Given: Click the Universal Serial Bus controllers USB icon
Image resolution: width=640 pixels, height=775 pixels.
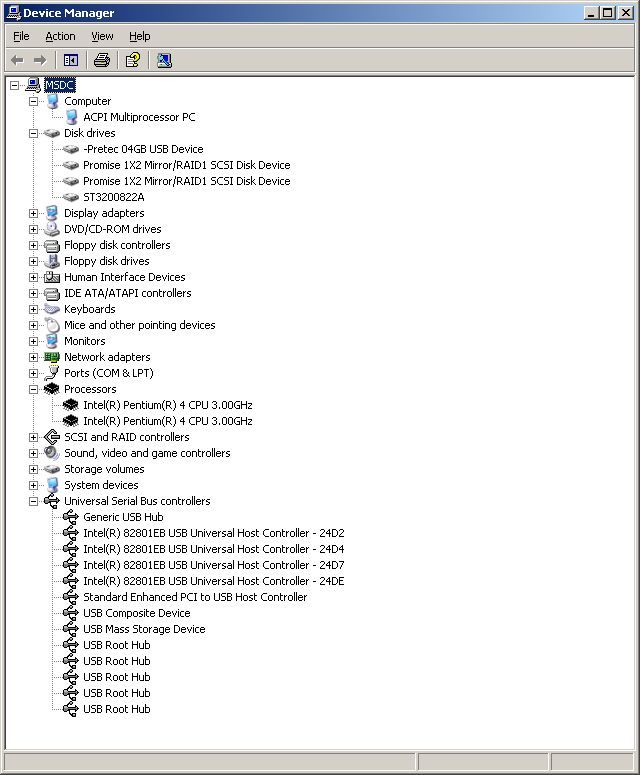Looking at the screenshot, I should click(52, 501).
